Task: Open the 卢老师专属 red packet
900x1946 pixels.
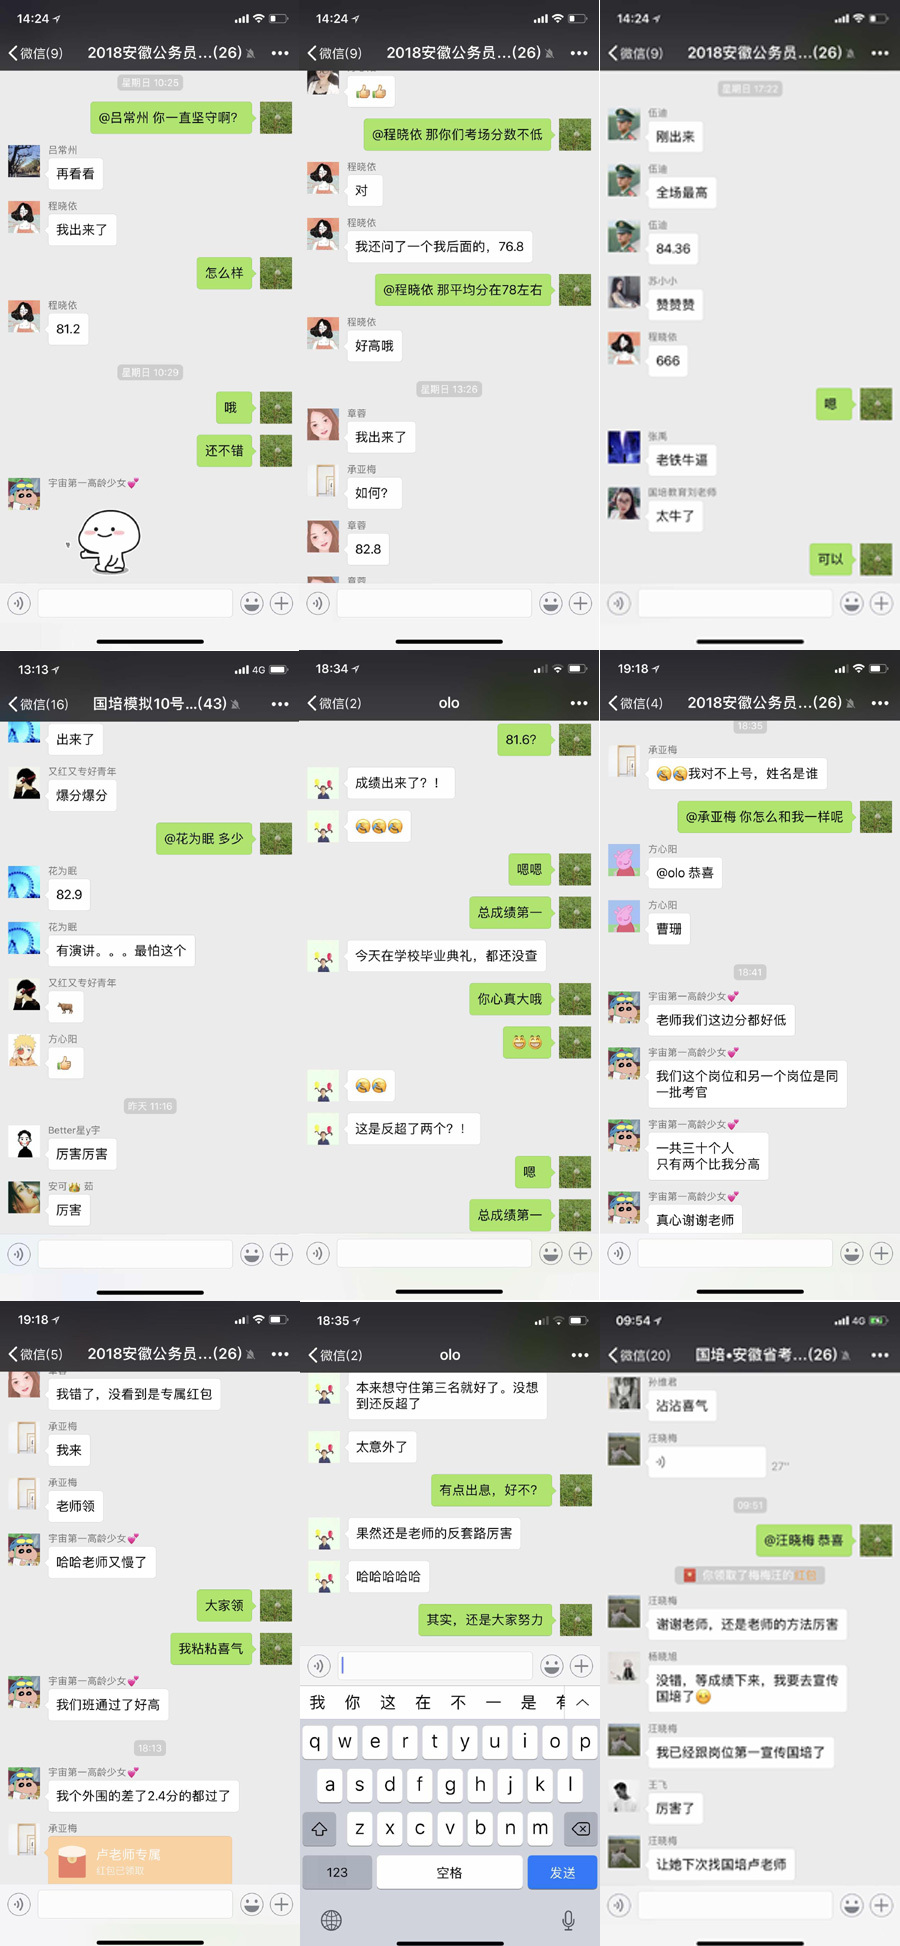Action: (x=140, y=1860)
